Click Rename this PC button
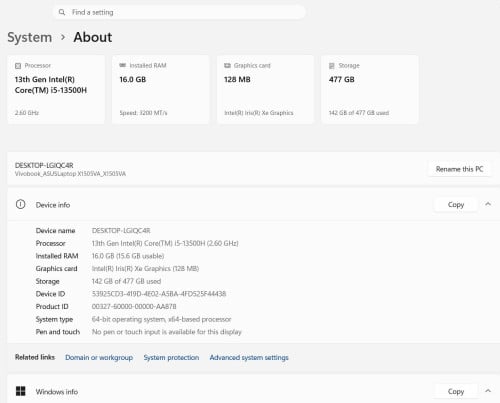Image resolution: width=500 pixels, height=403 pixels. [459, 169]
